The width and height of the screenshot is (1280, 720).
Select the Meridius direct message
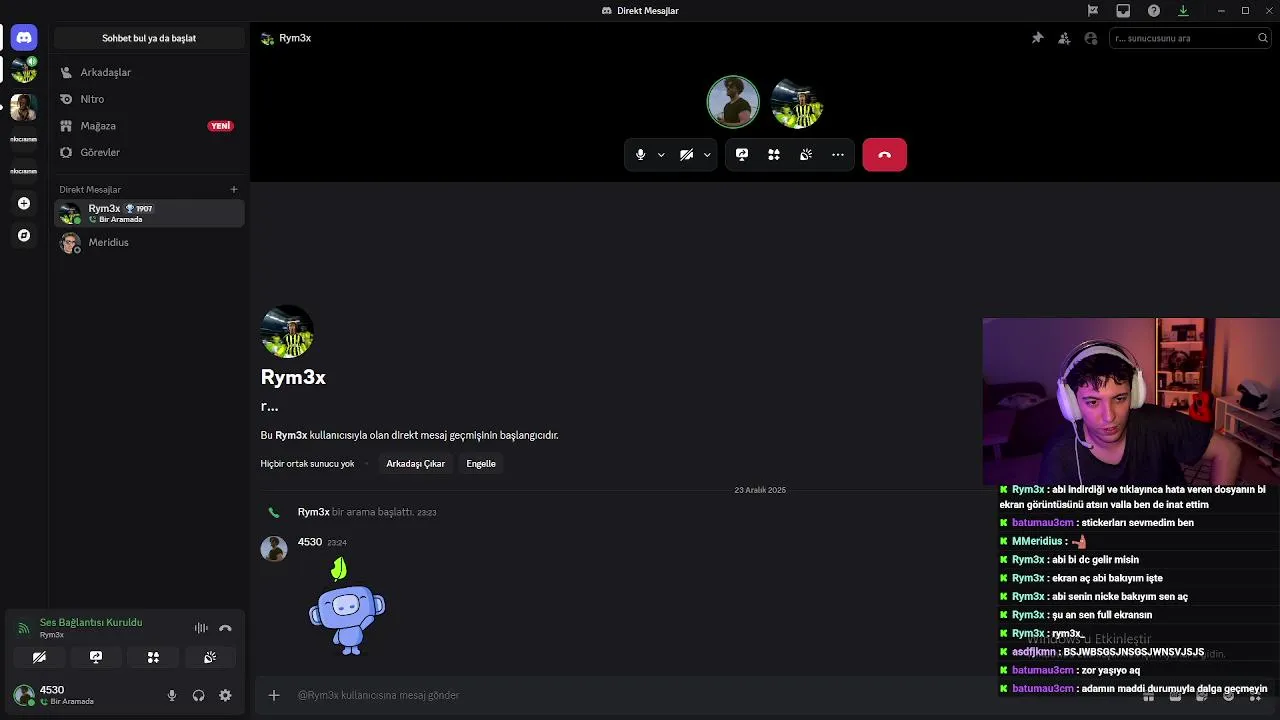point(149,242)
